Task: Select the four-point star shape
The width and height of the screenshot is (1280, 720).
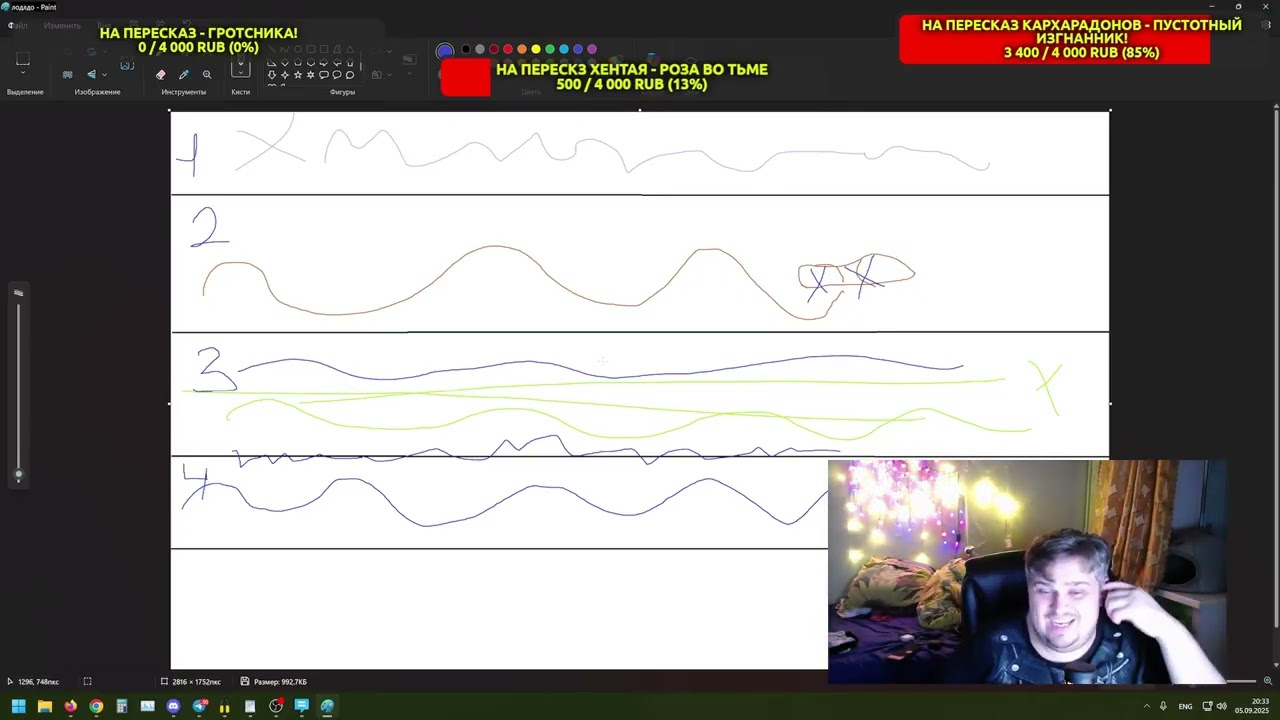Action: pos(285,74)
